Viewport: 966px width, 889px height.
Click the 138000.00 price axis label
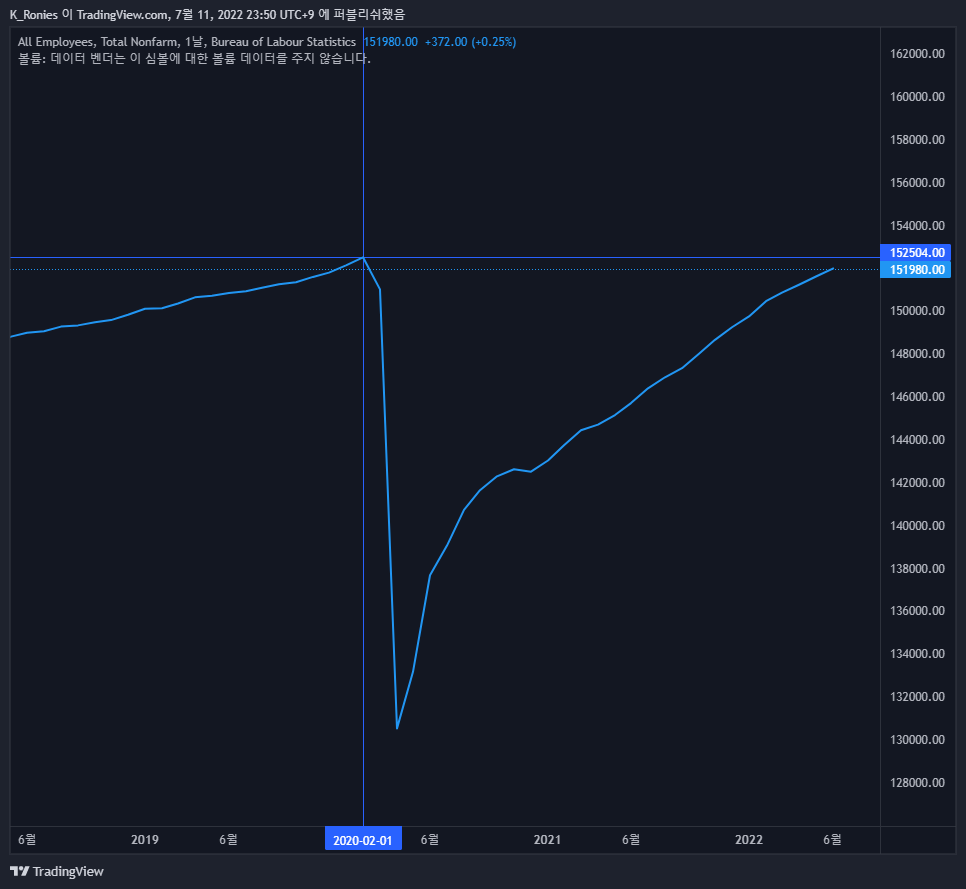[917, 569]
